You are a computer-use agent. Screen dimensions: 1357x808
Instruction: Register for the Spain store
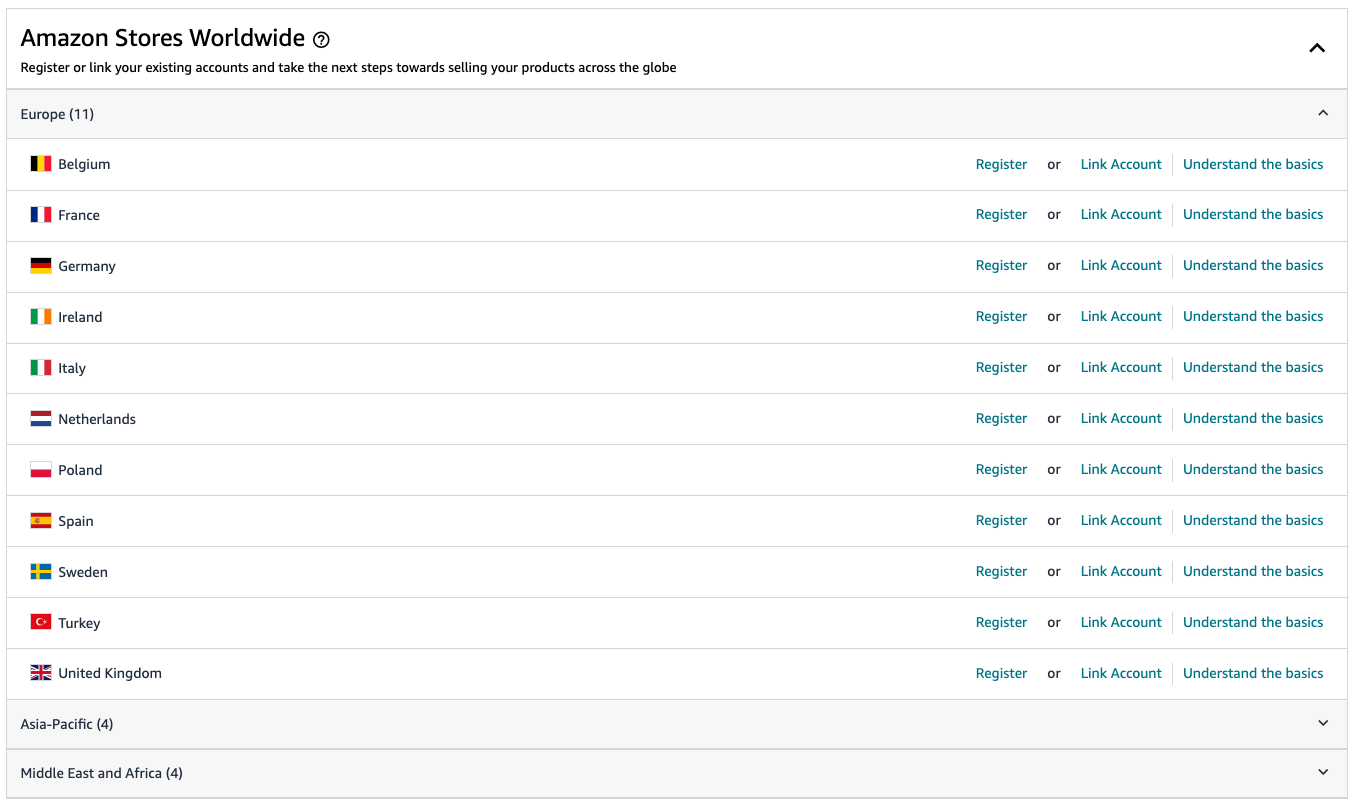1001,520
